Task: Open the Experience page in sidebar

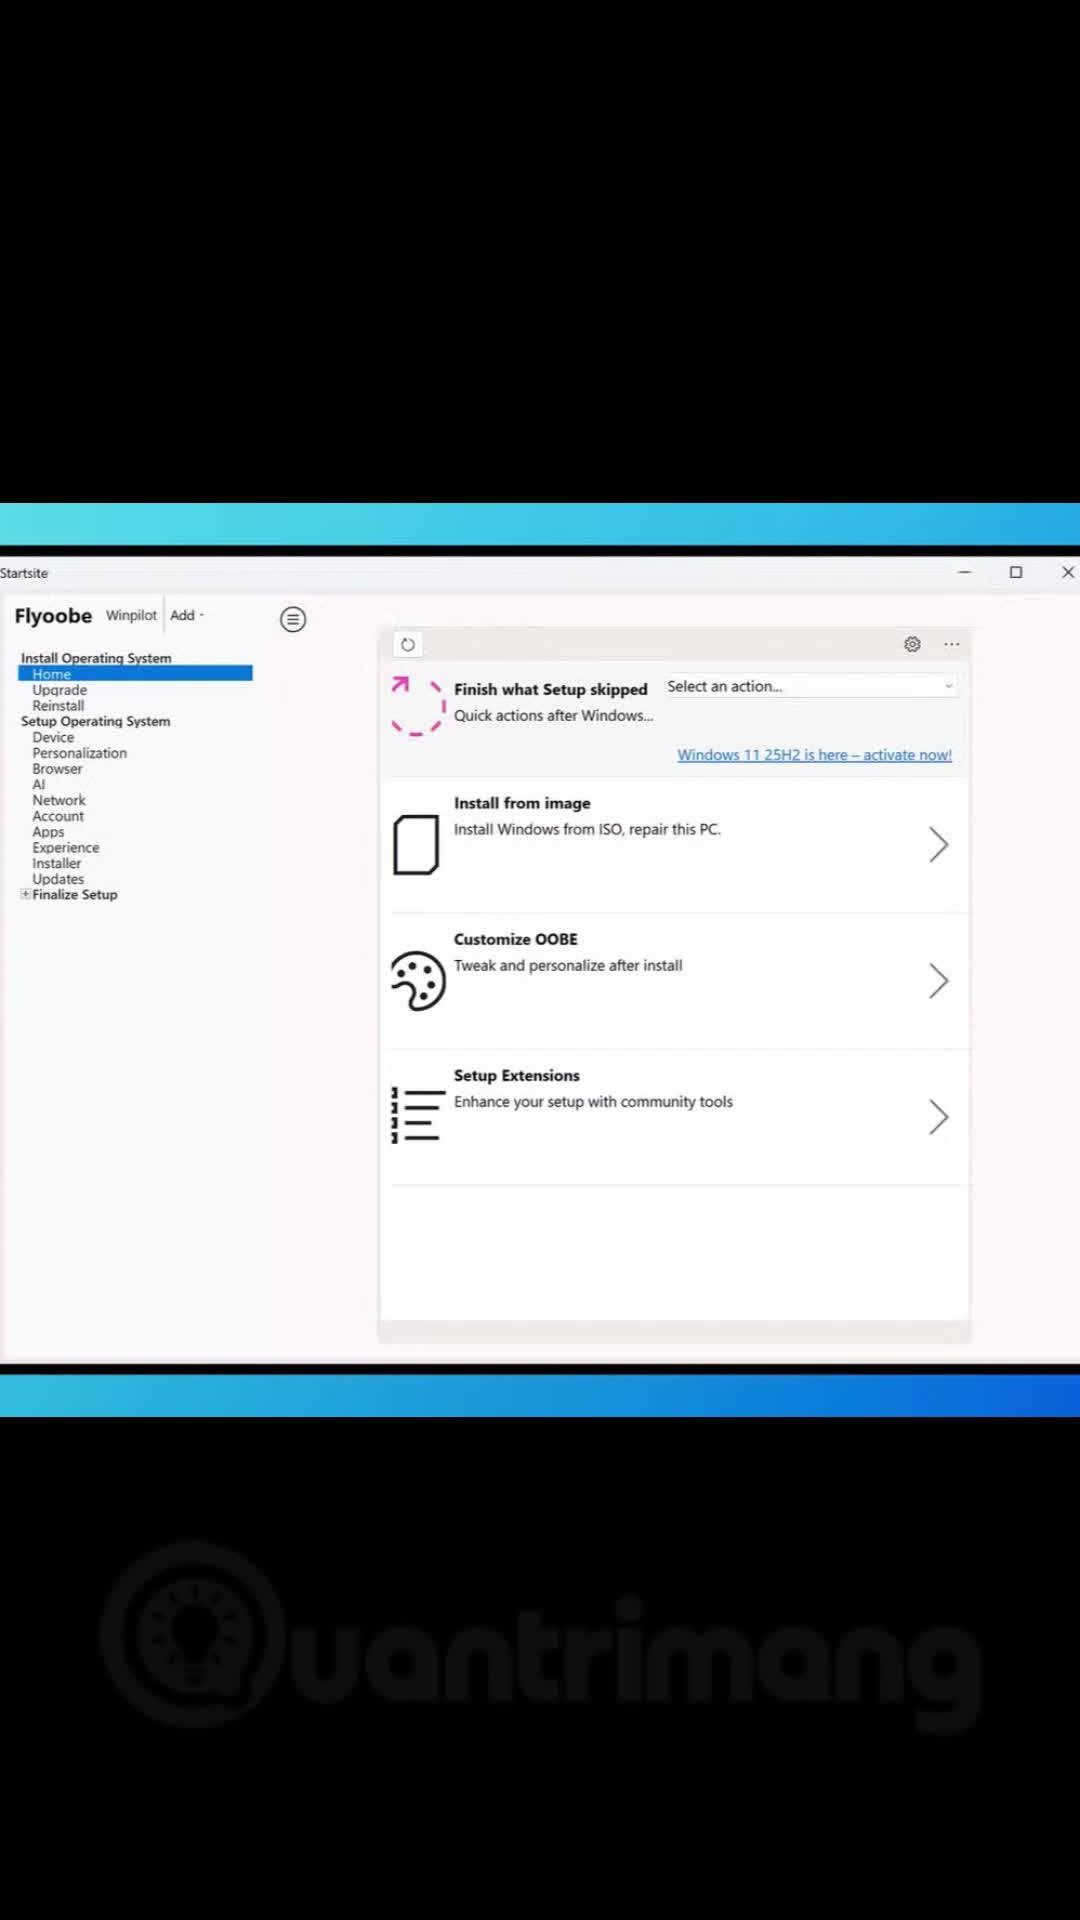Action: coord(65,848)
